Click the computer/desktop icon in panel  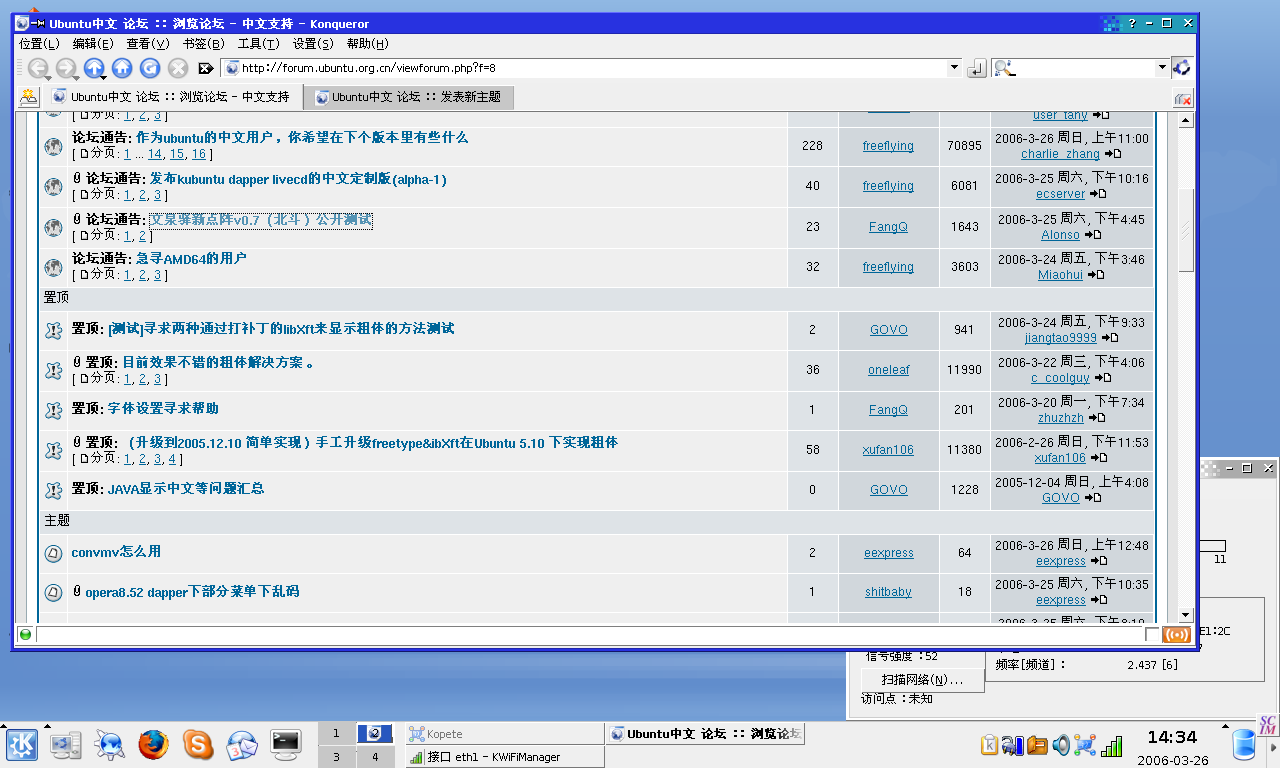66,744
